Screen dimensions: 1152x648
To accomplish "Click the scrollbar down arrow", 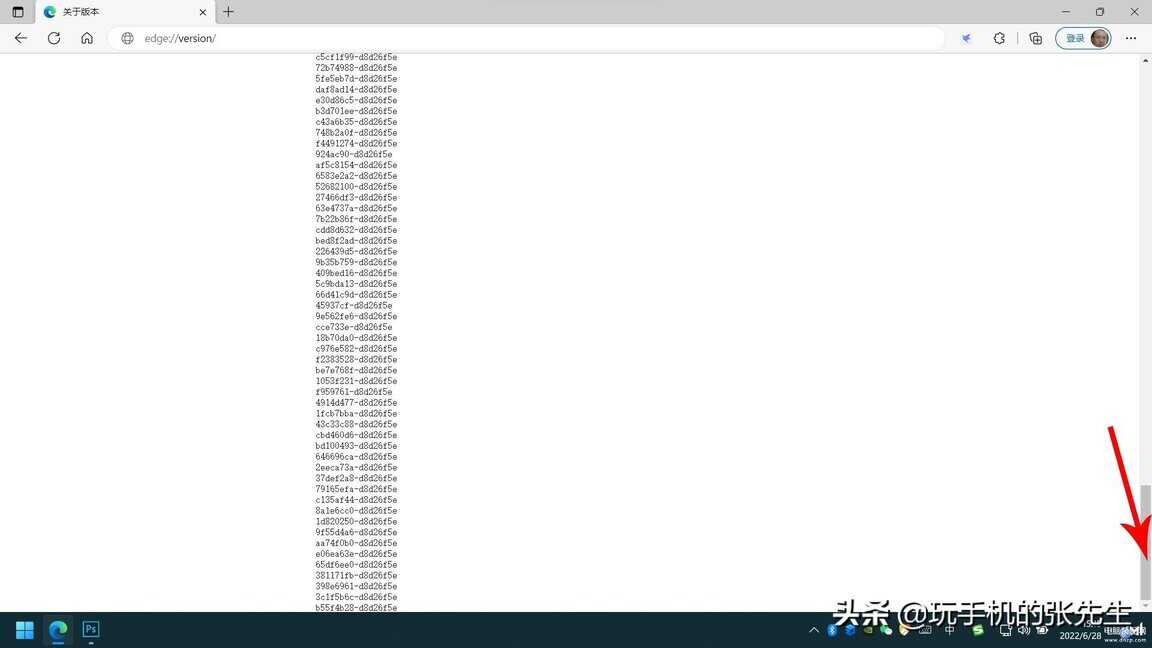I will pos(1145,605).
